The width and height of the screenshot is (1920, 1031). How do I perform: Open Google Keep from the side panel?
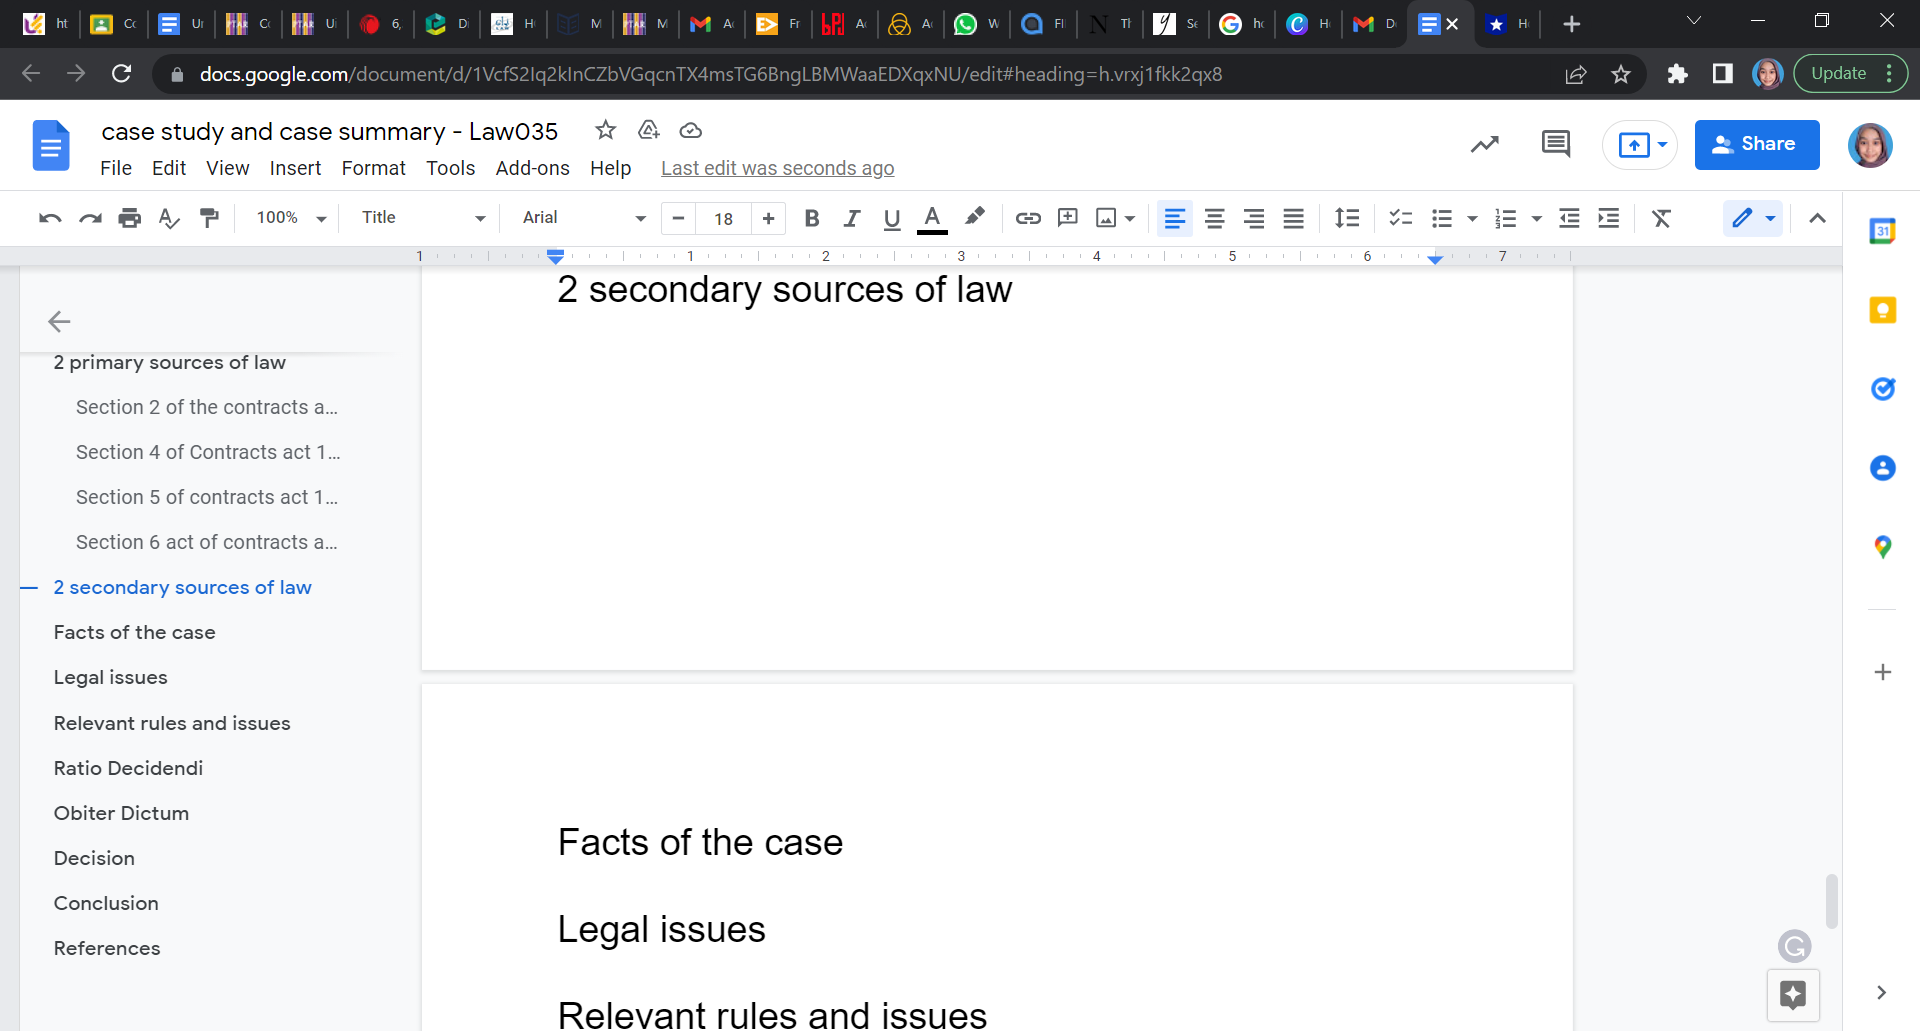point(1884,310)
